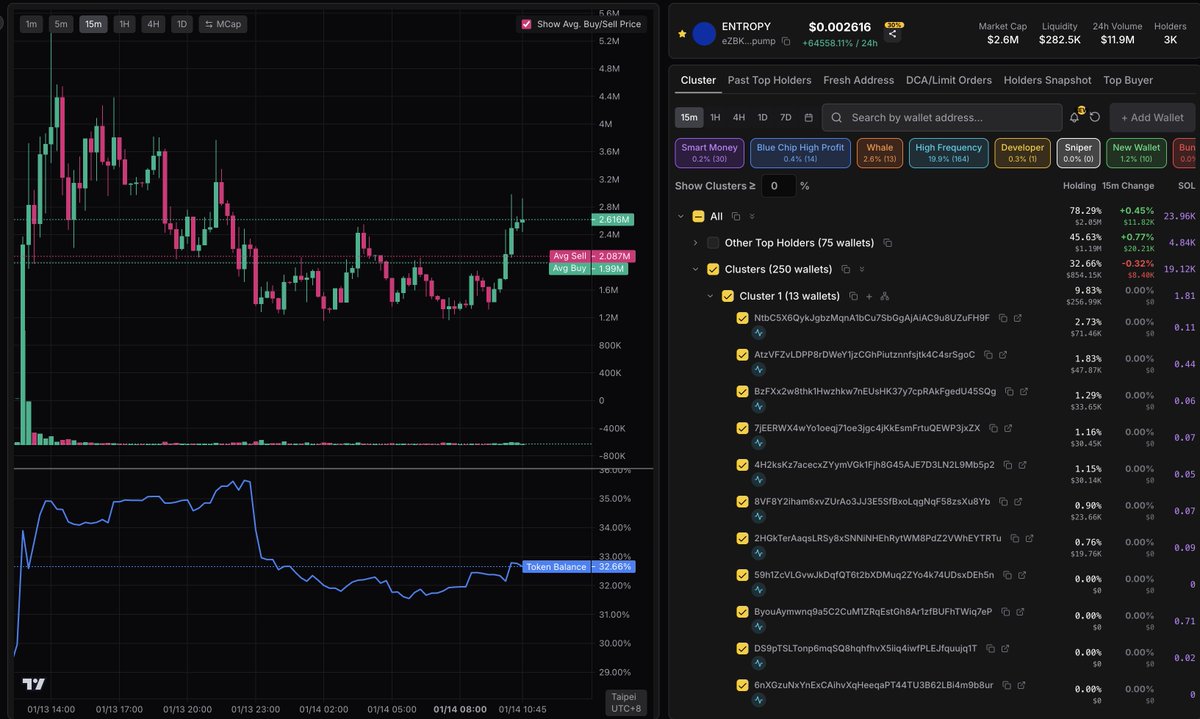This screenshot has width=1200, height=719.
Task: Switch to the Top Buyer tab
Action: 1128,80
